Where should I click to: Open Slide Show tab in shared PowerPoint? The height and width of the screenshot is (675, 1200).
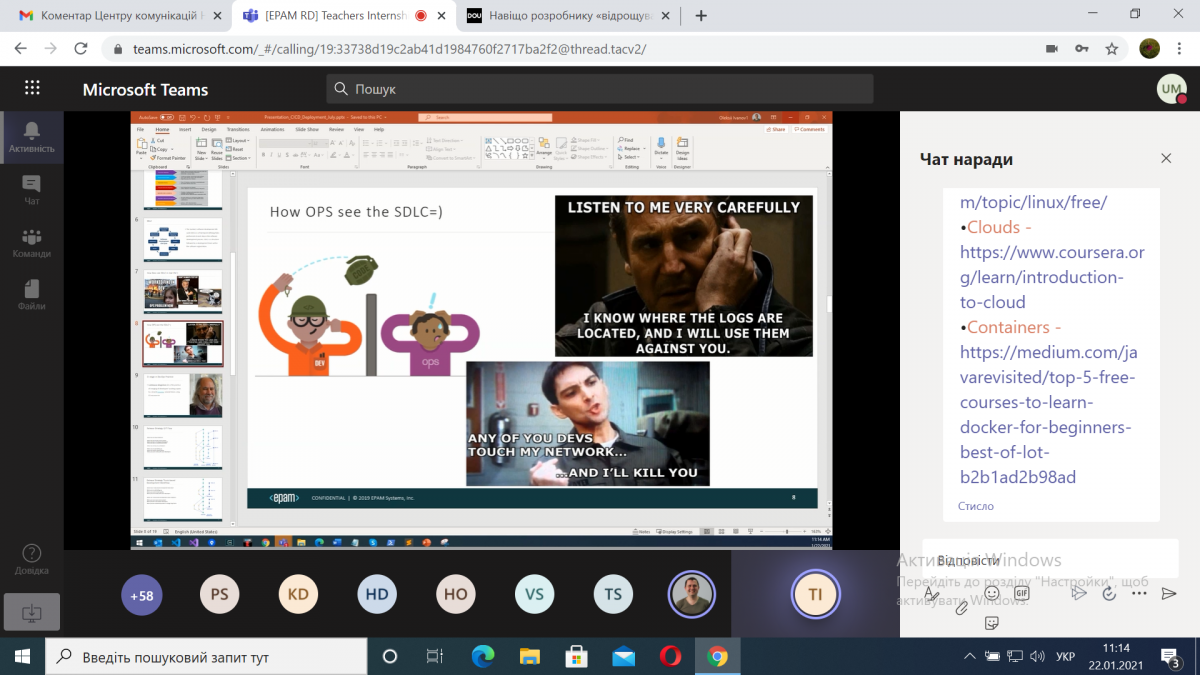pos(306,129)
